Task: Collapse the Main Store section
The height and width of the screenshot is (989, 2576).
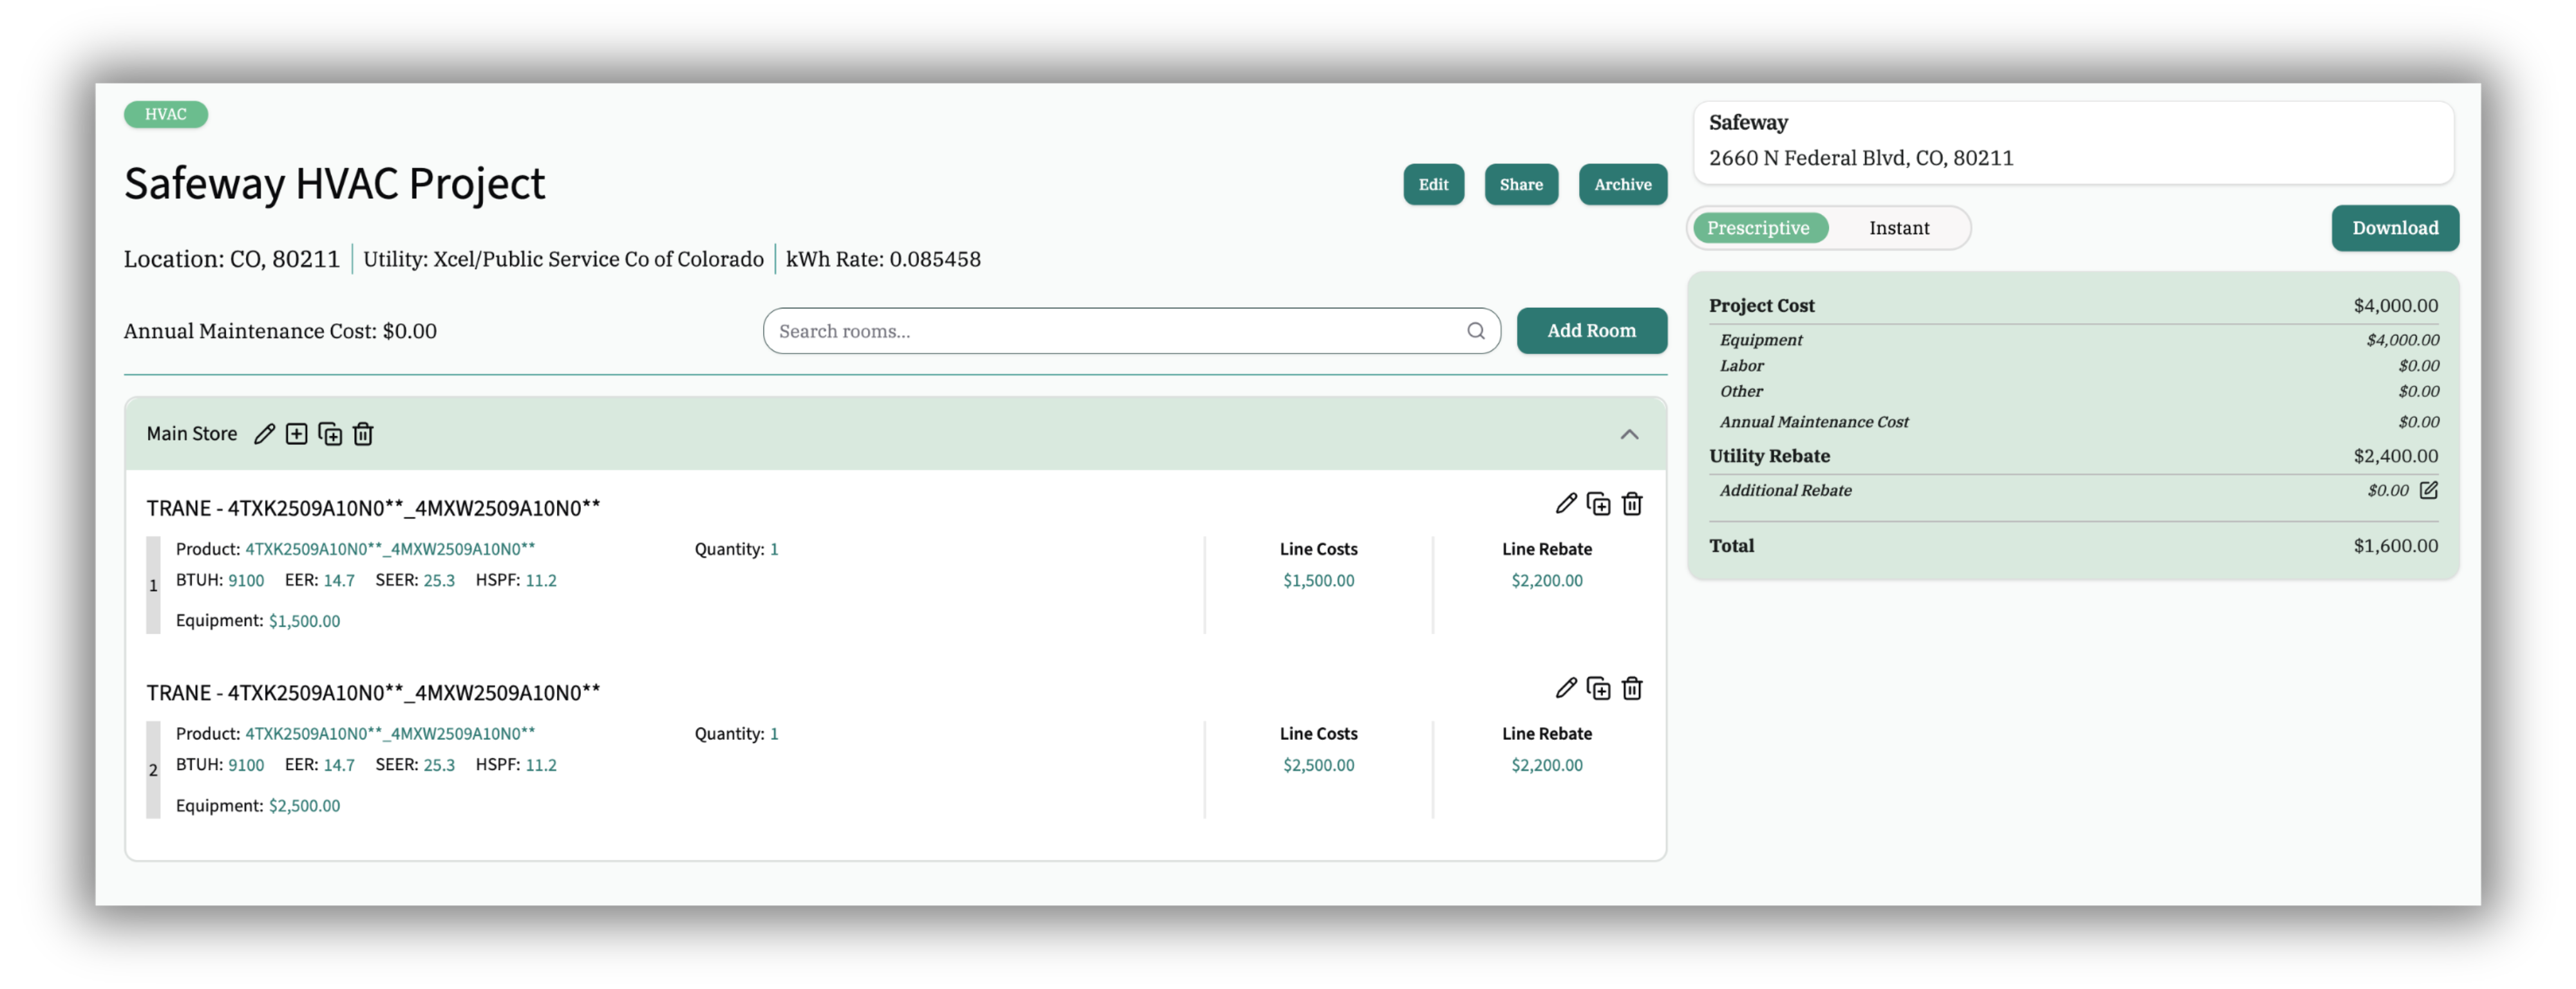Action: 1629,434
